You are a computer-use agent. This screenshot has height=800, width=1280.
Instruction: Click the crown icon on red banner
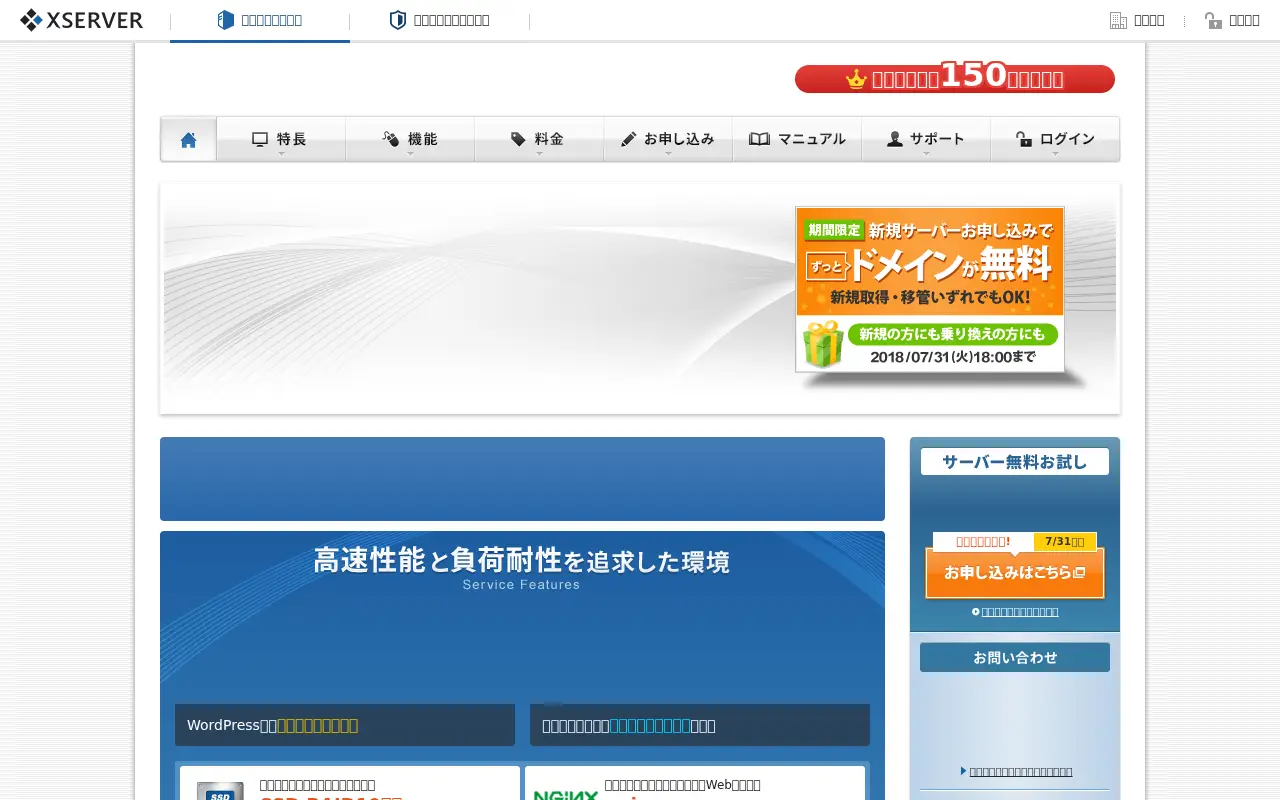(856, 79)
